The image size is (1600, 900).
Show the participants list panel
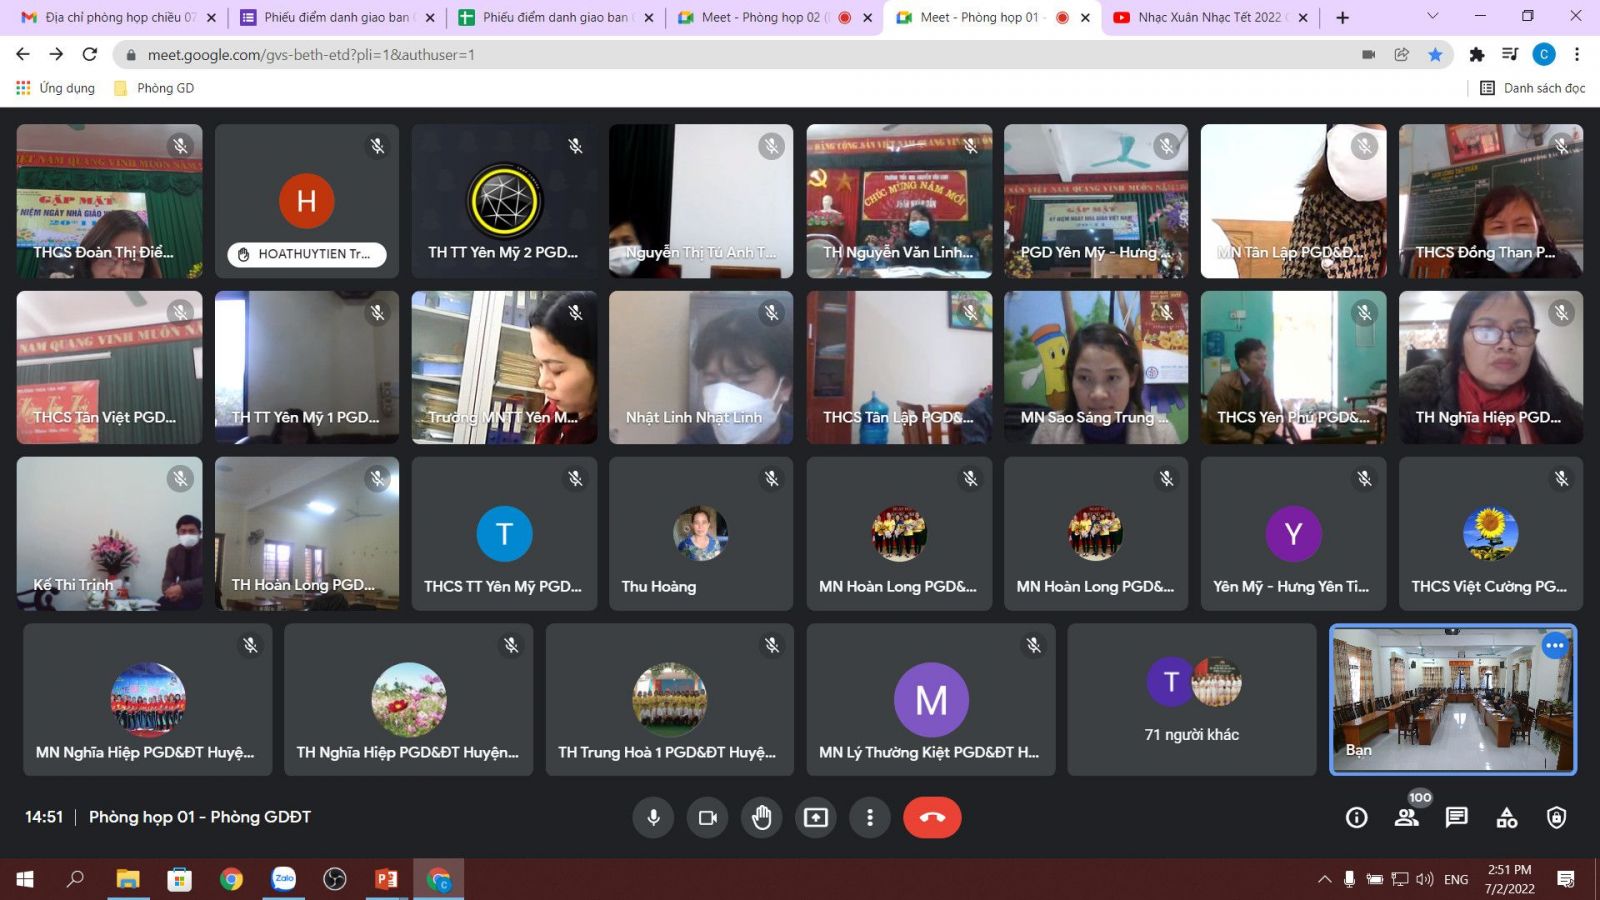click(x=1407, y=818)
